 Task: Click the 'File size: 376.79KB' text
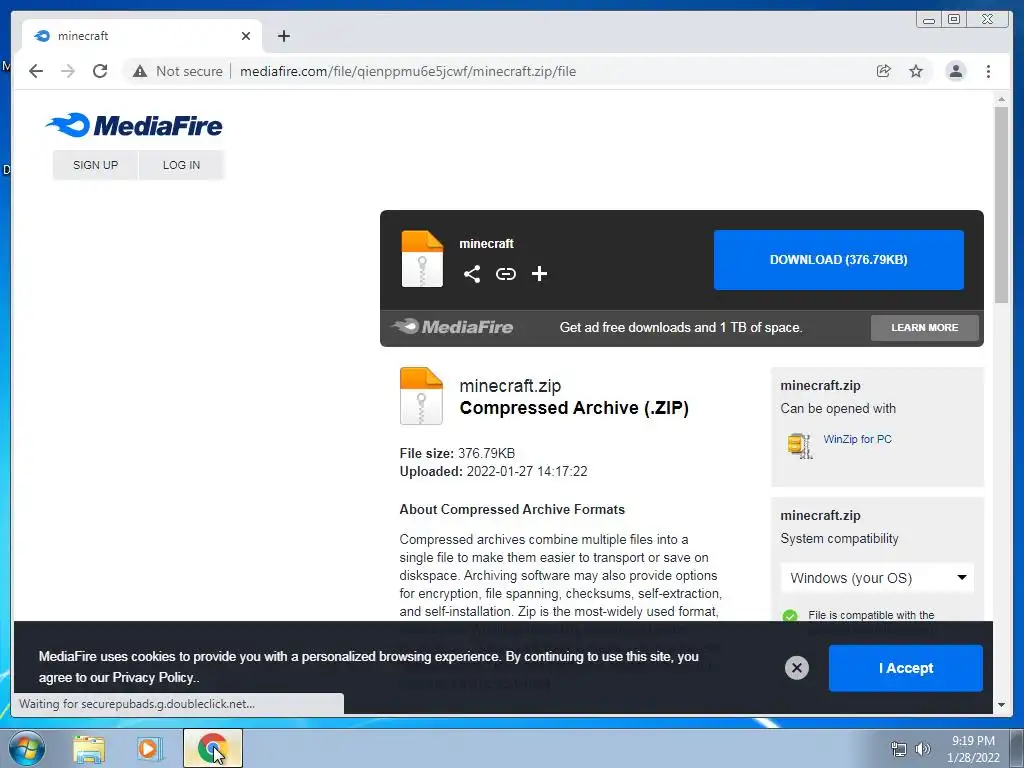click(x=457, y=453)
